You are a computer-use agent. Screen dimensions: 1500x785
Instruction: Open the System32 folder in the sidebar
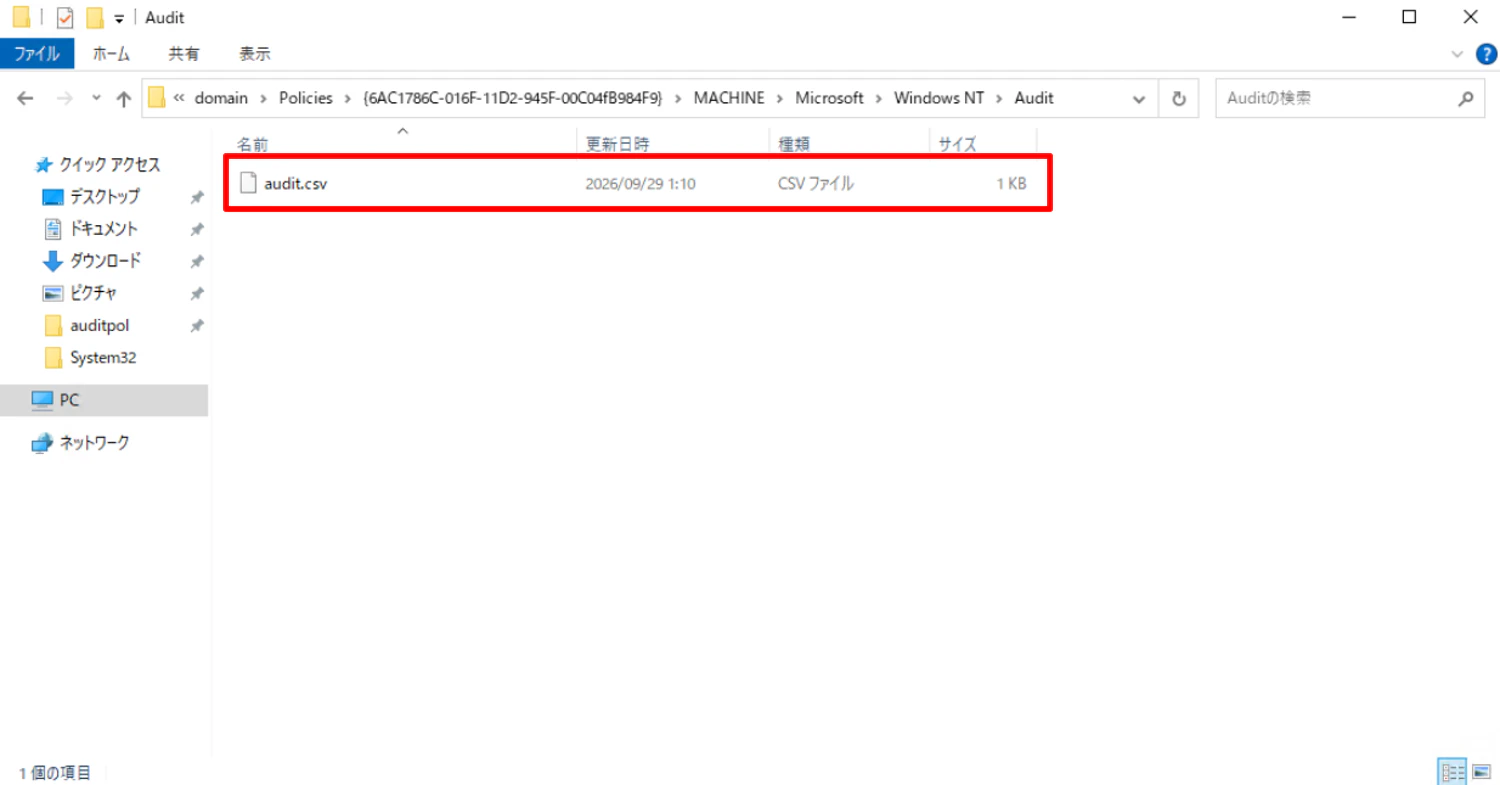click(103, 358)
